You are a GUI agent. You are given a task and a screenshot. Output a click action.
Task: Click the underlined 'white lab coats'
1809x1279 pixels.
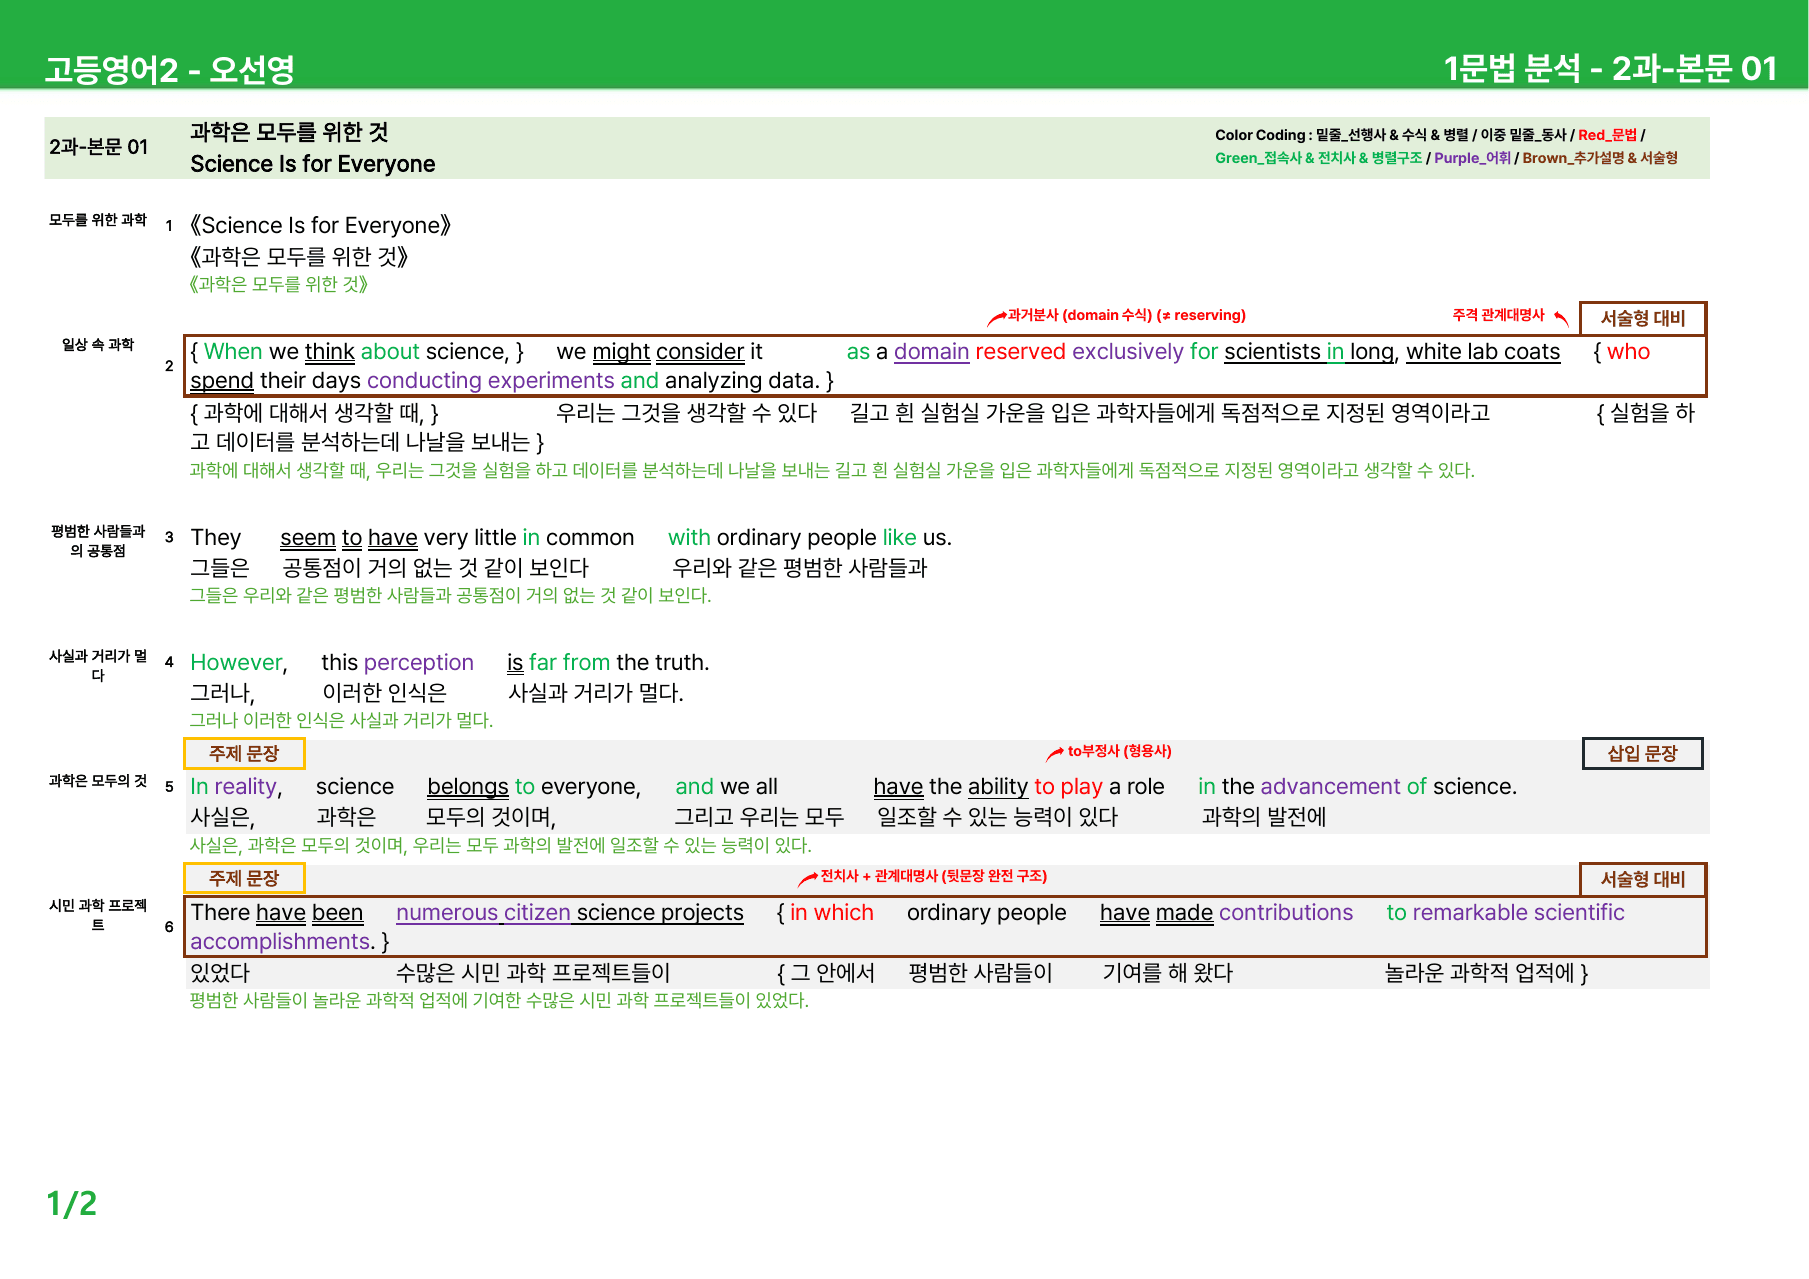click(1483, 352)
